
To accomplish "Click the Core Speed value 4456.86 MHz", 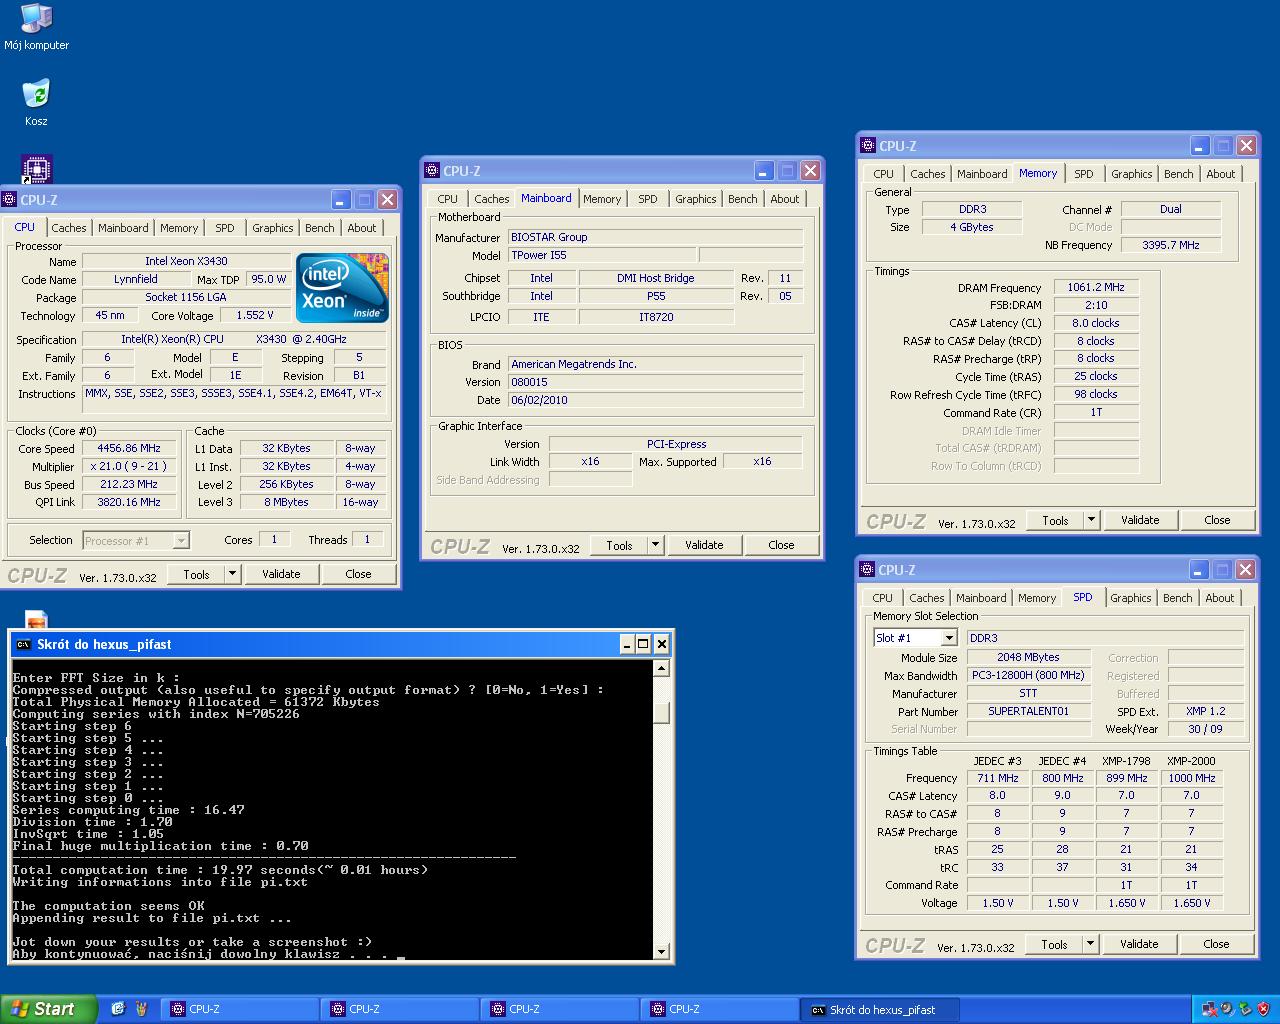I will pos(129,448).
